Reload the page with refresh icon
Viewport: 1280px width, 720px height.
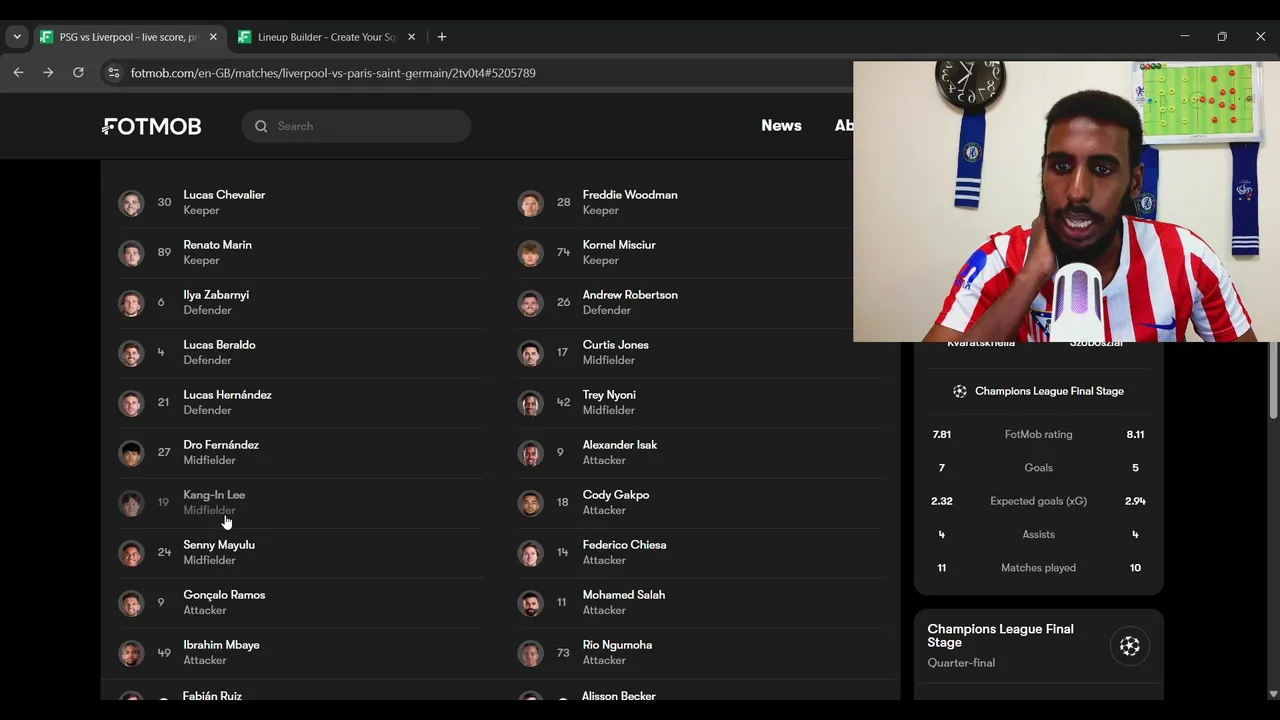[78, 73]
